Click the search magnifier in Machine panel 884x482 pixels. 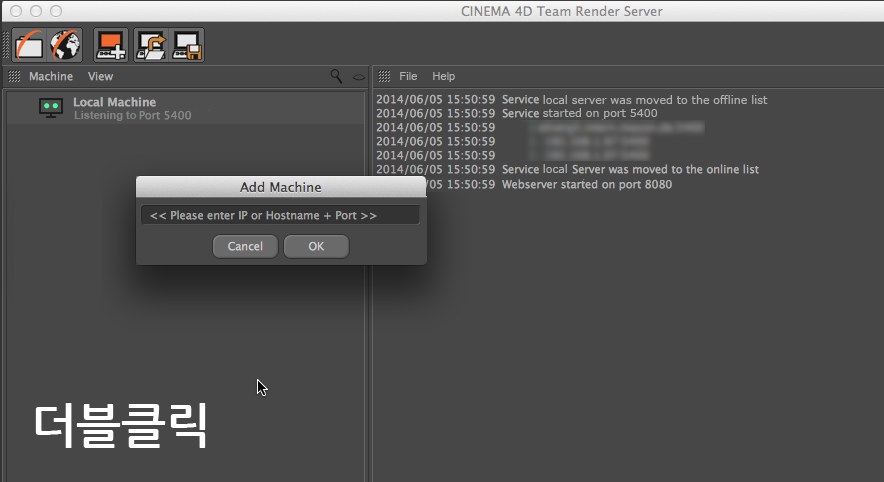pos(336,76)
